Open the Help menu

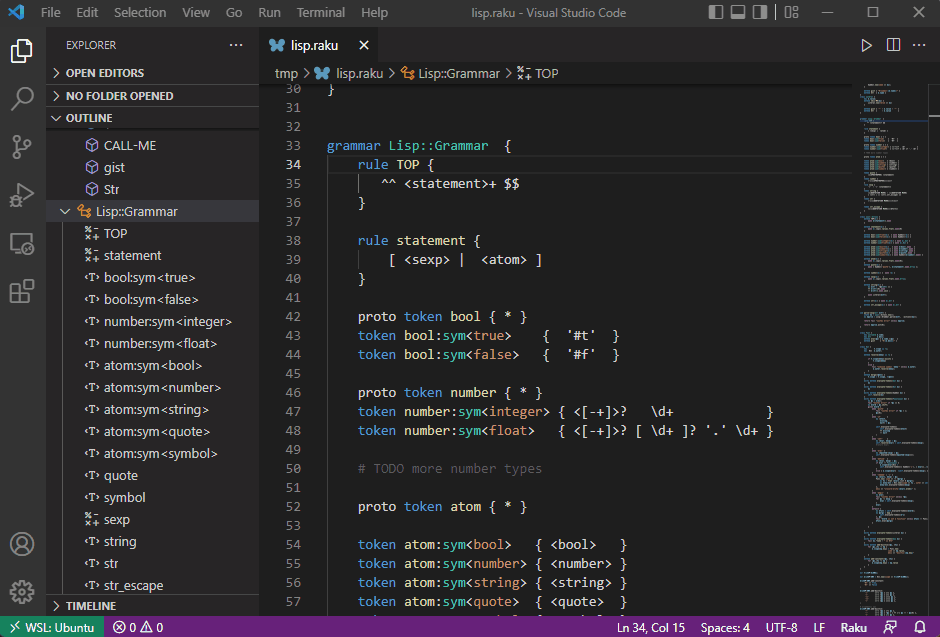coord(374,12)
